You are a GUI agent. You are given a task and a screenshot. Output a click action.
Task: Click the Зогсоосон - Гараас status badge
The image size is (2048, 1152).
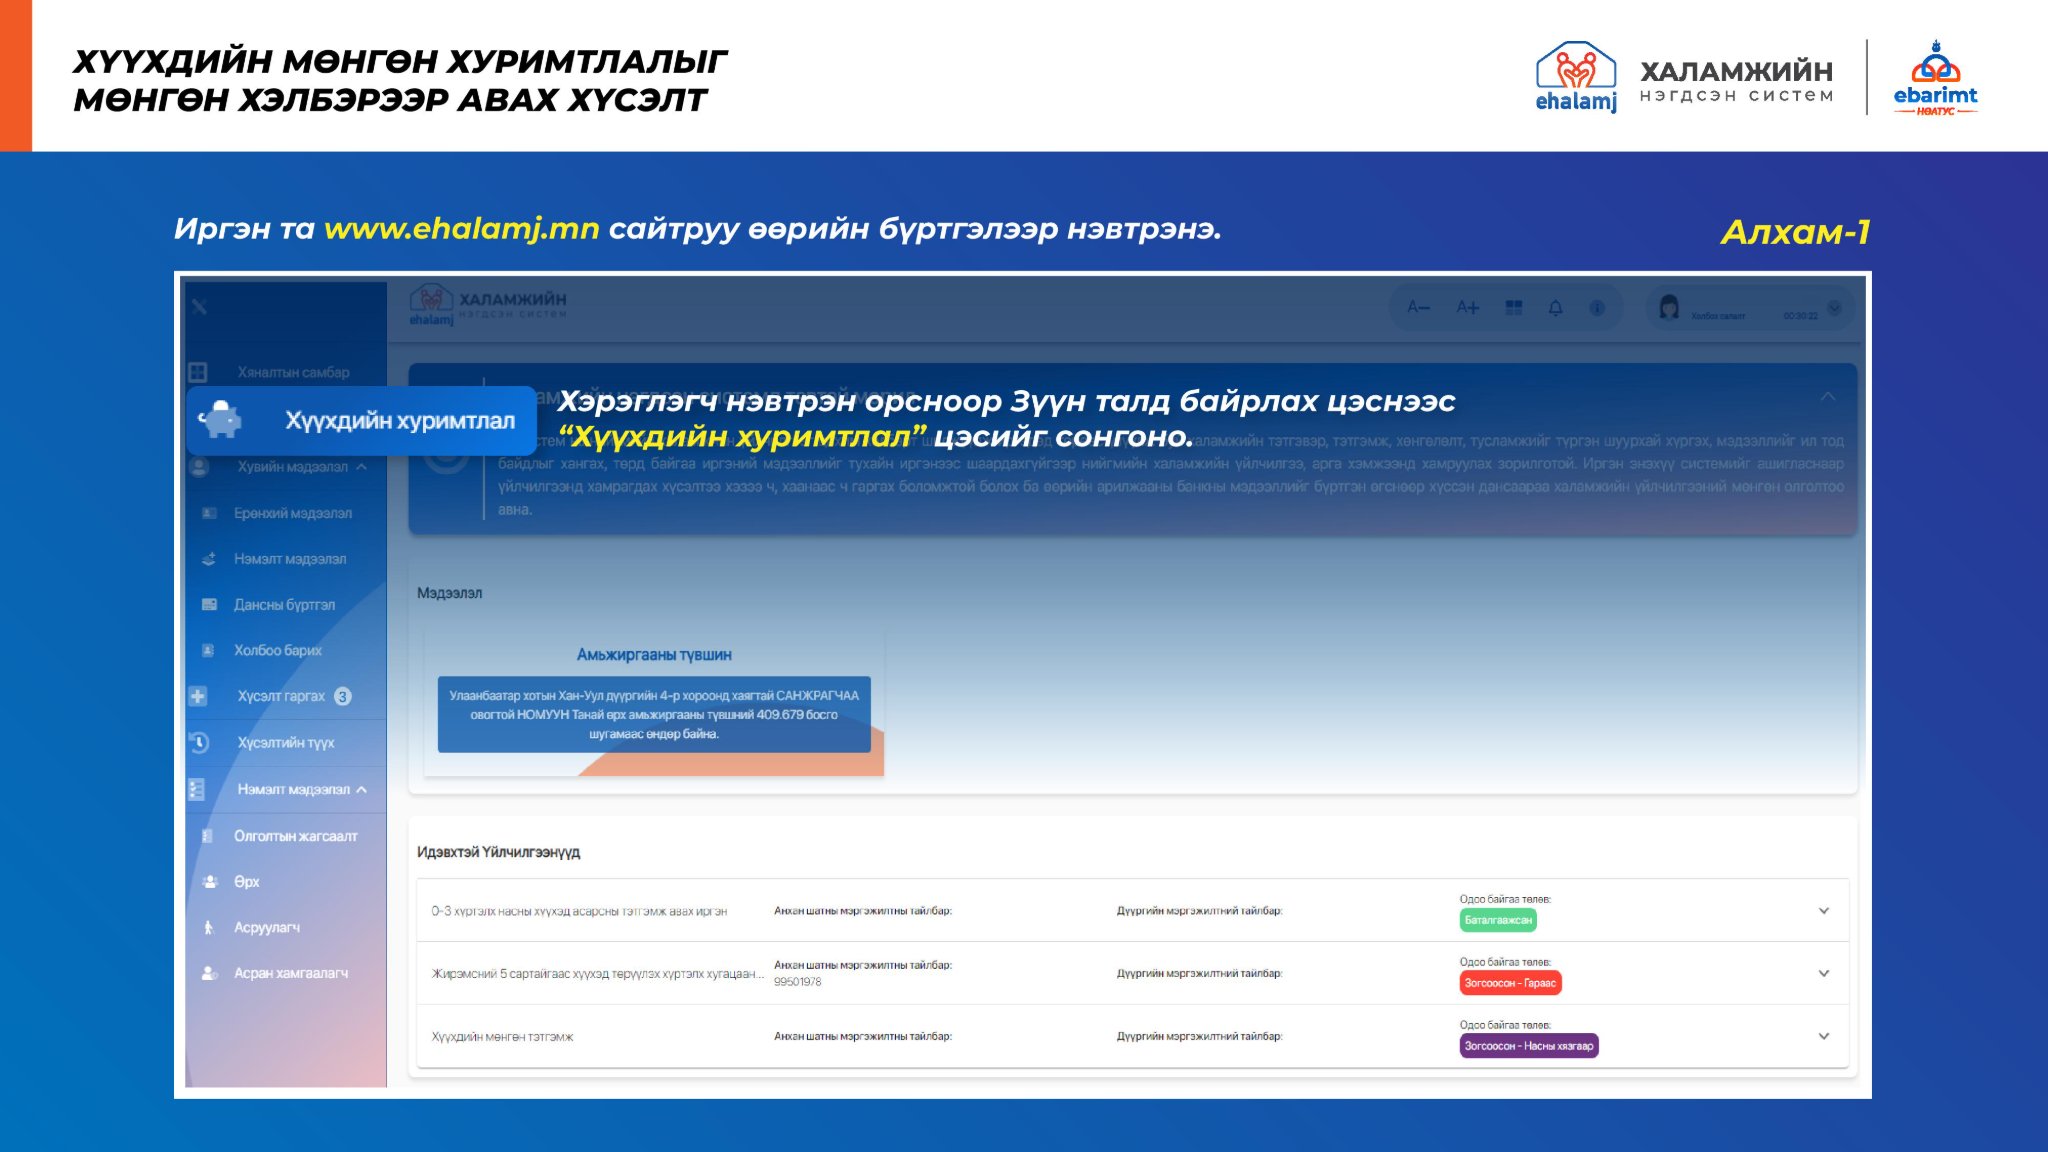(1510, 983)
